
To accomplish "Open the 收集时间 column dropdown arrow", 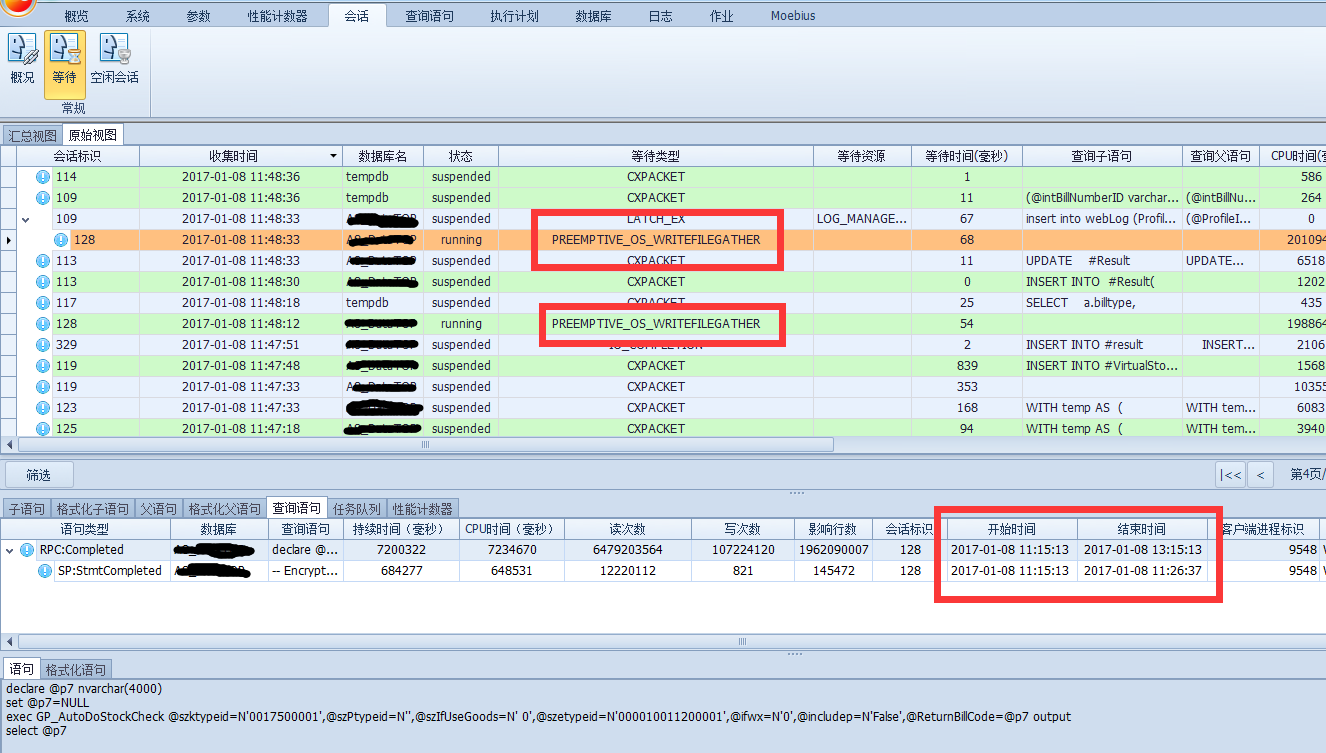I will click(x=331, y=156).
